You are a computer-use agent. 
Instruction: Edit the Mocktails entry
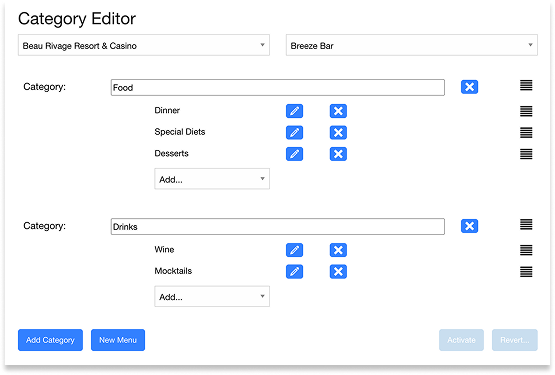click(x=294, y=272)
